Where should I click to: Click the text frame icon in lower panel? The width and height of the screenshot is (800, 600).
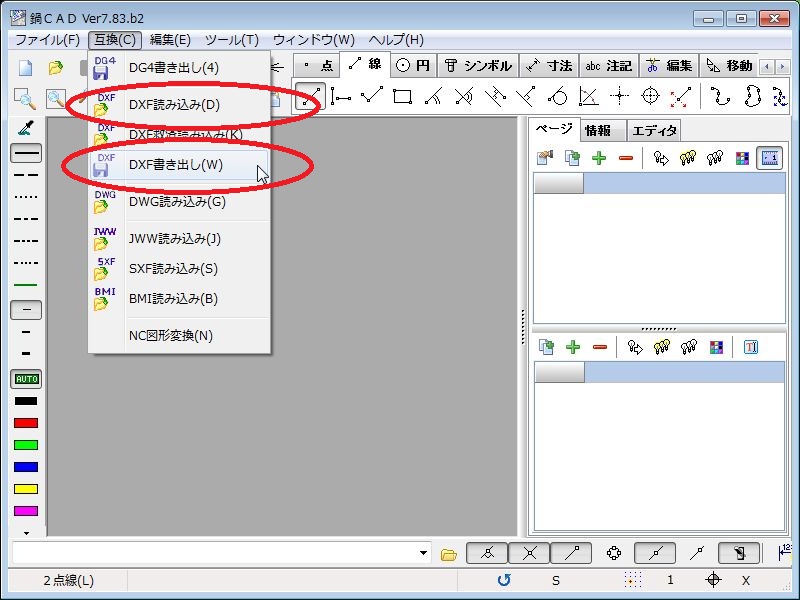coord(751,347)
